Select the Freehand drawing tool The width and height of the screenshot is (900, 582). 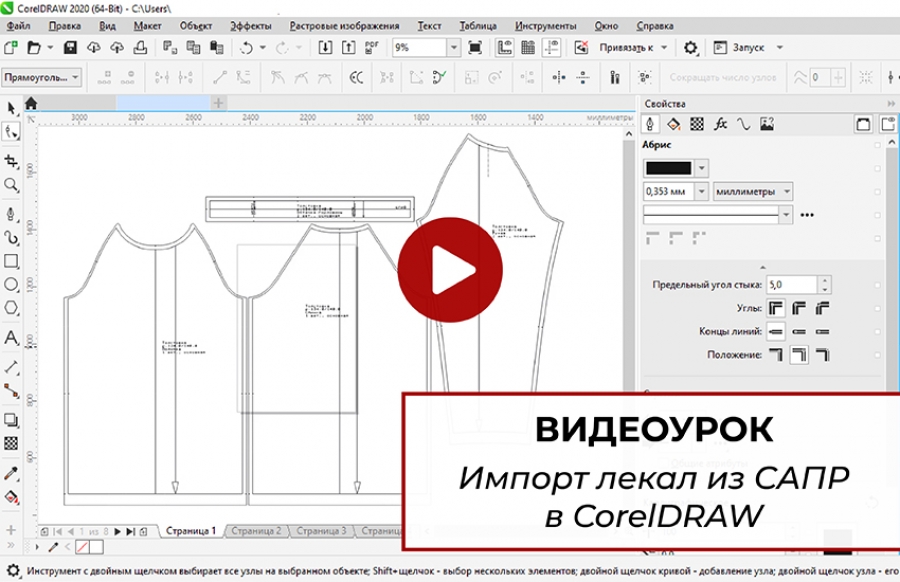11,214
